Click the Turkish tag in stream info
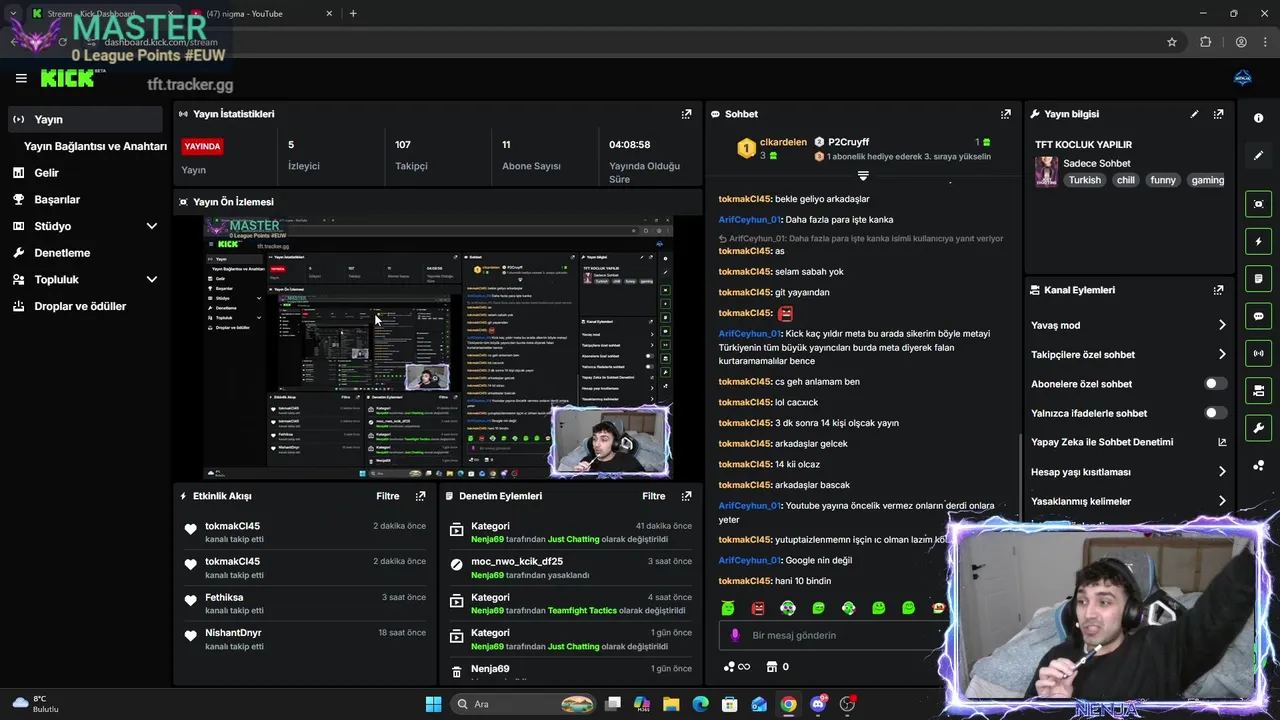The width and height of the screenshot is (1280, 720). [x=1084, y=180]
